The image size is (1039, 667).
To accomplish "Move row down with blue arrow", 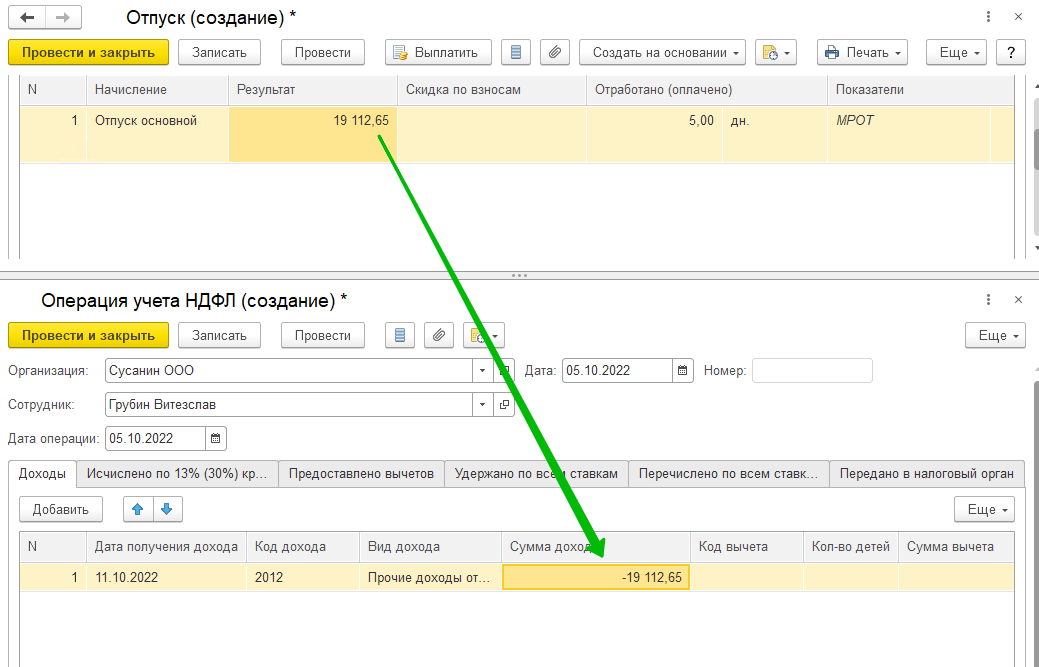I will (x=166, y=509).
